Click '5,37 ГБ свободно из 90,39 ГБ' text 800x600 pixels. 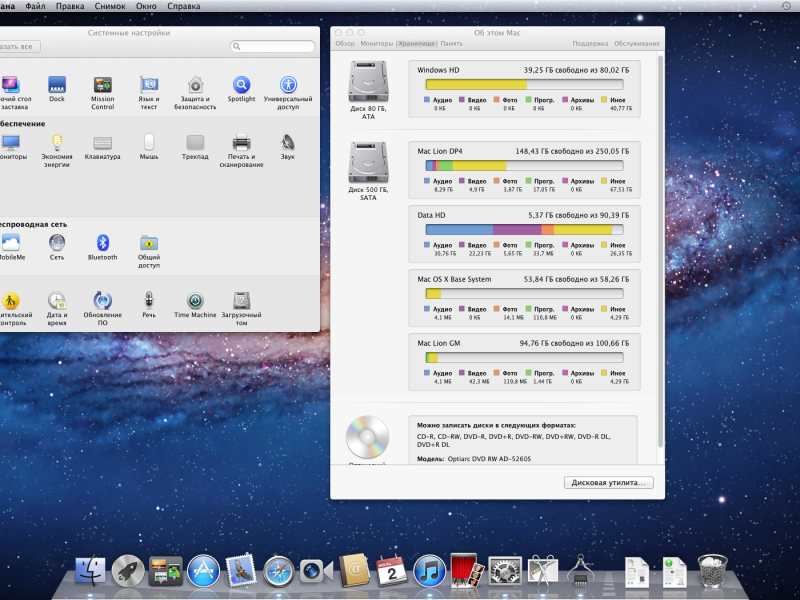click(x=579, y=215)
